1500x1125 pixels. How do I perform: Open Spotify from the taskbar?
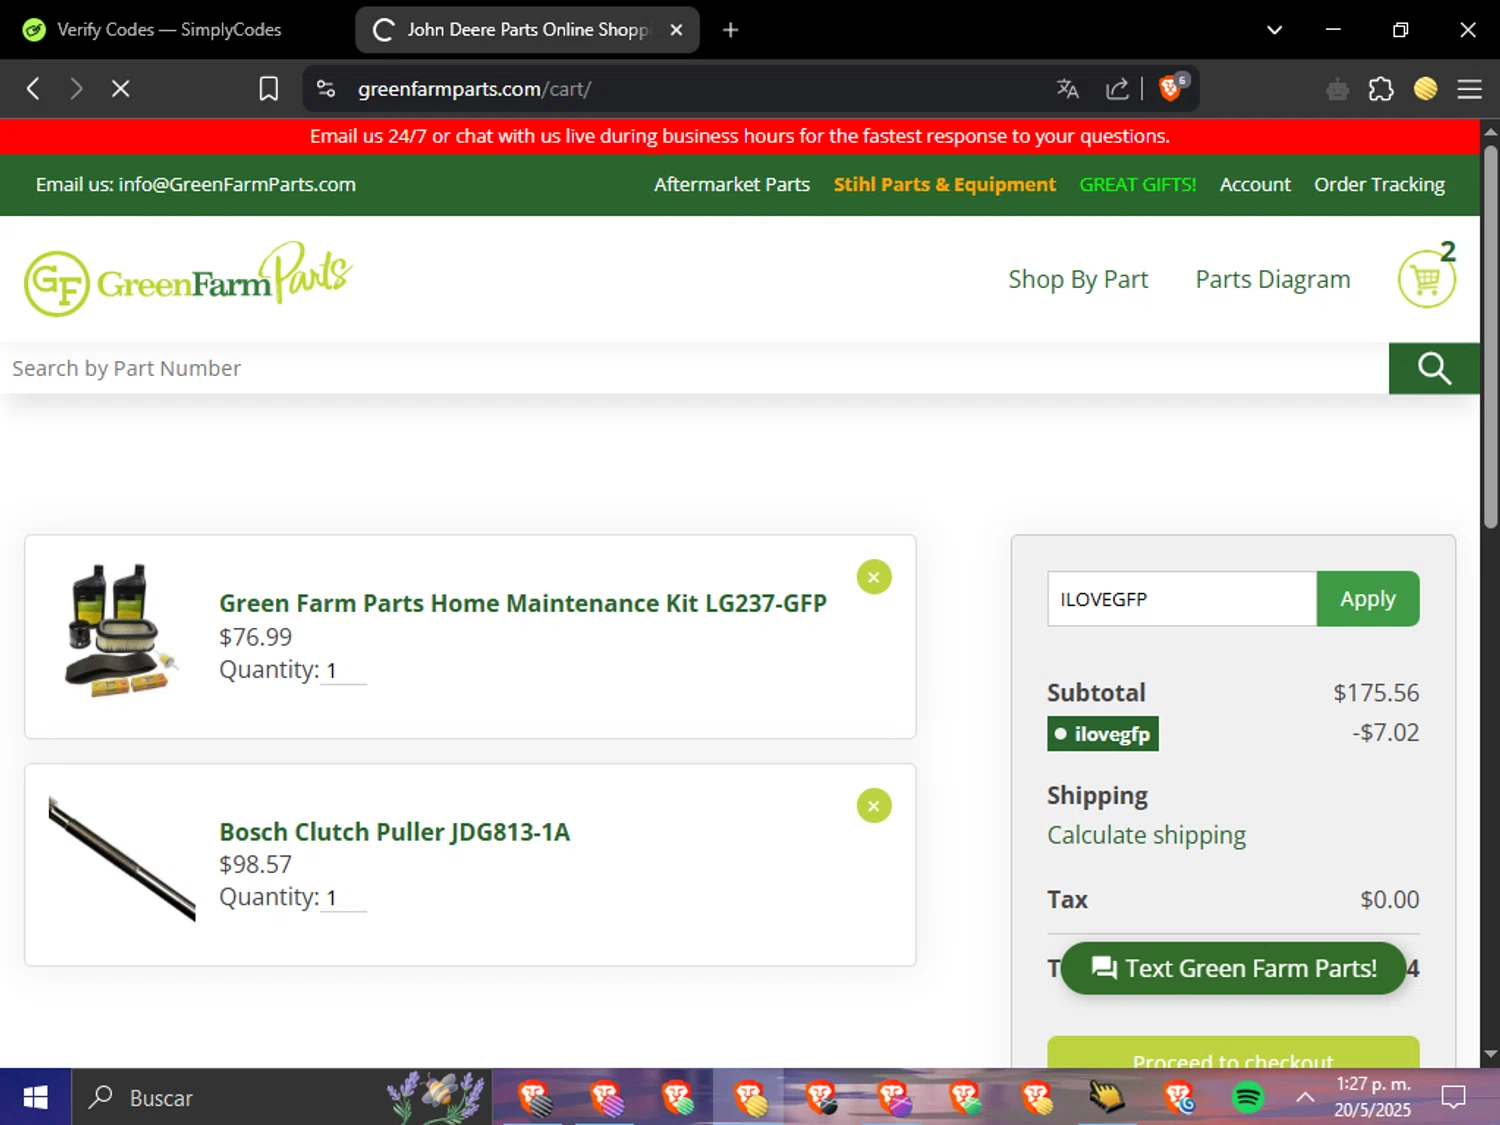click(x=1247, y=1097)
